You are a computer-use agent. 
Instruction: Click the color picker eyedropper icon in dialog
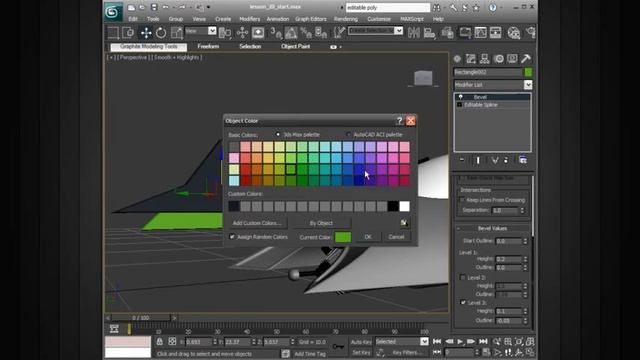(x=404, y=222)
